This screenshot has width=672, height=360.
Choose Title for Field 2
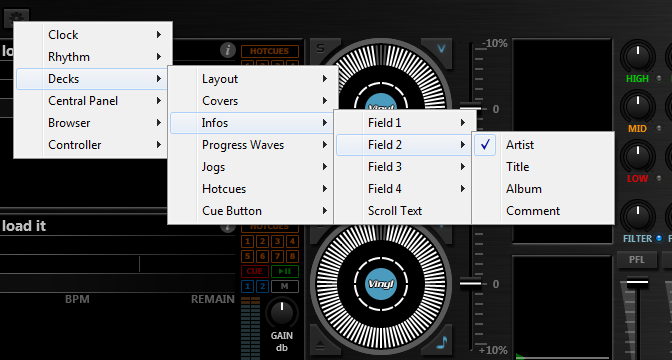pyautogui.click(x=543, y=167)
